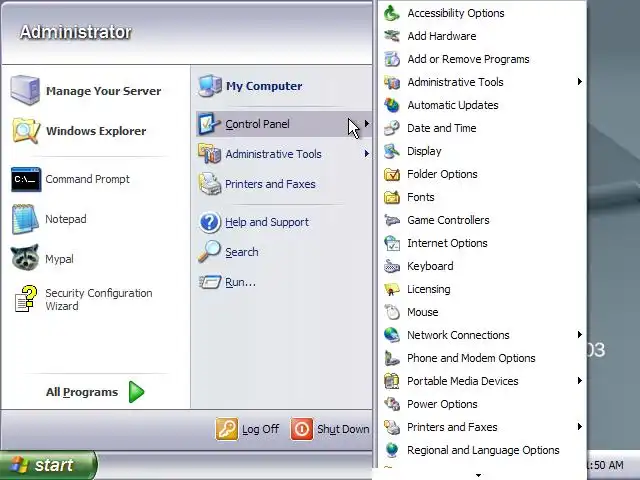
Task: Expand Portable Media Devices submenu arrow
Action: (580, 381)
